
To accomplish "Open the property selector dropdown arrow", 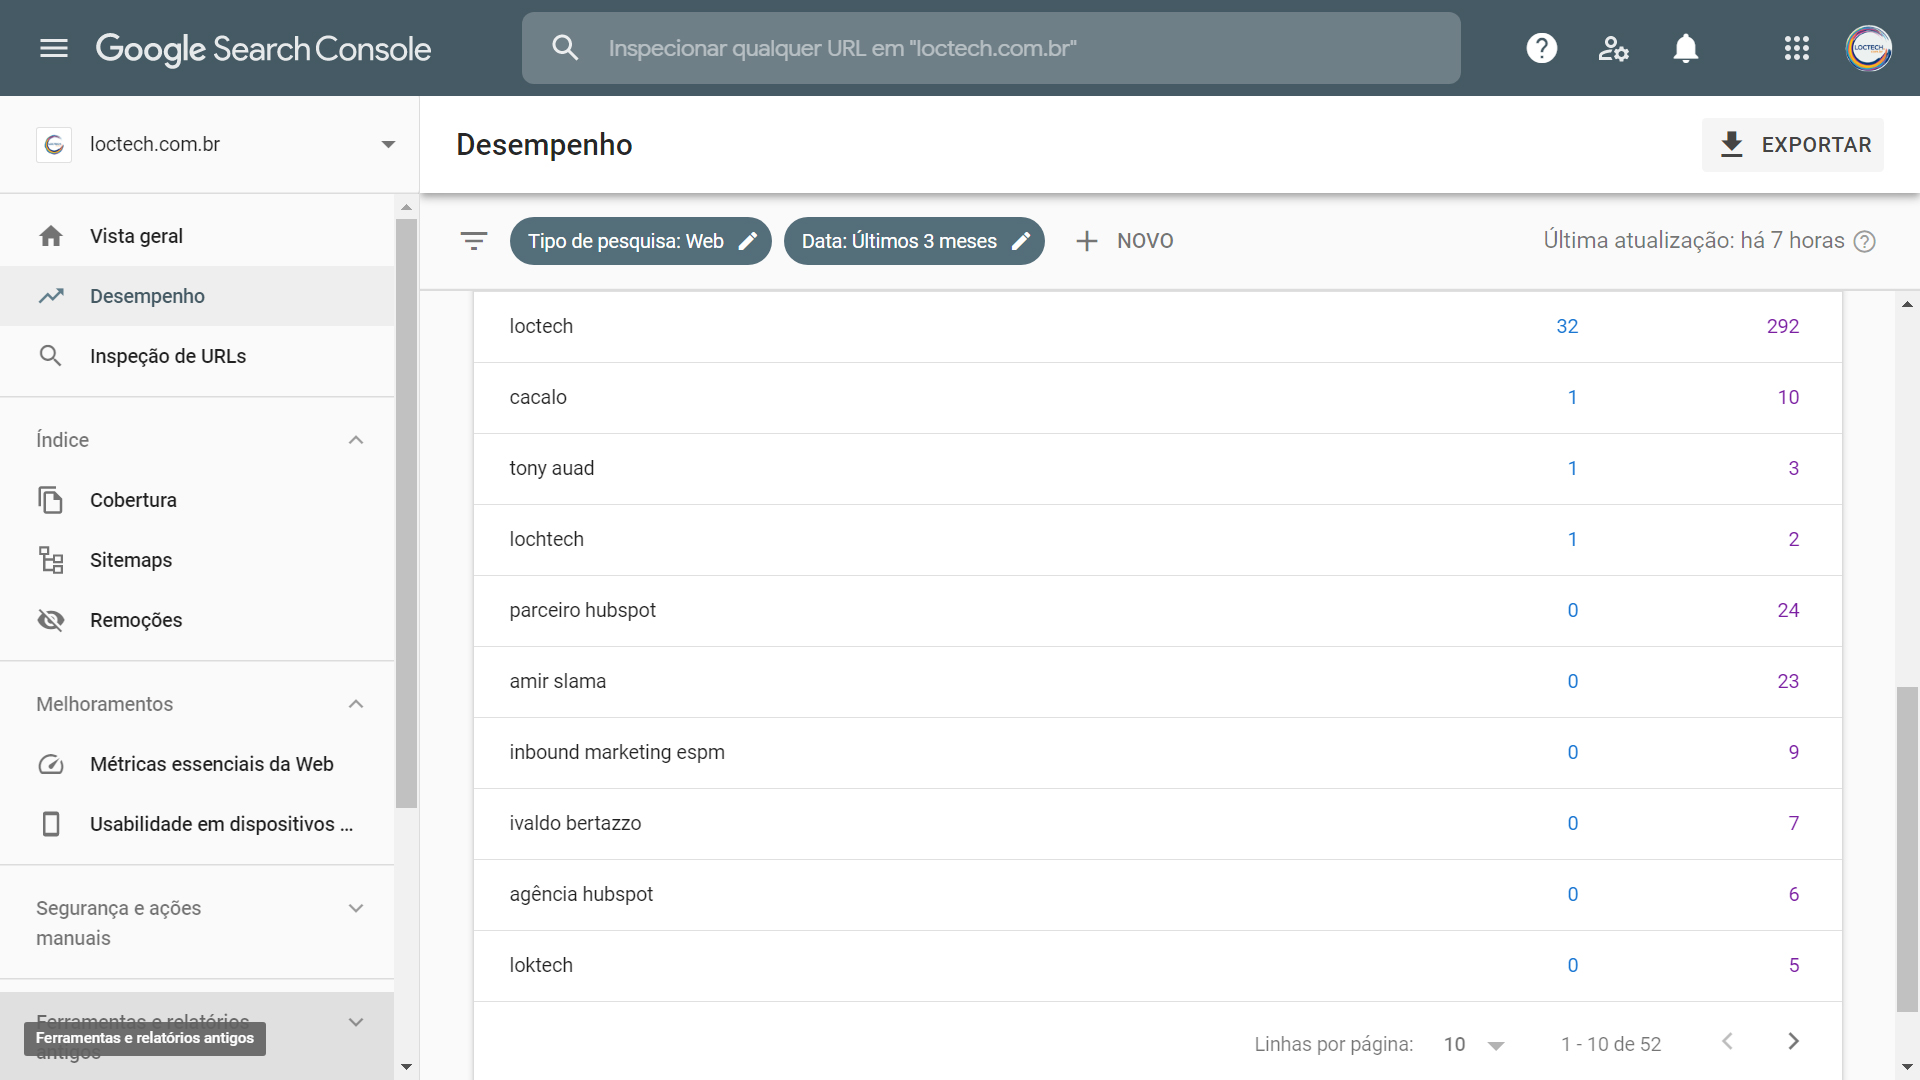I will (388, 145).
